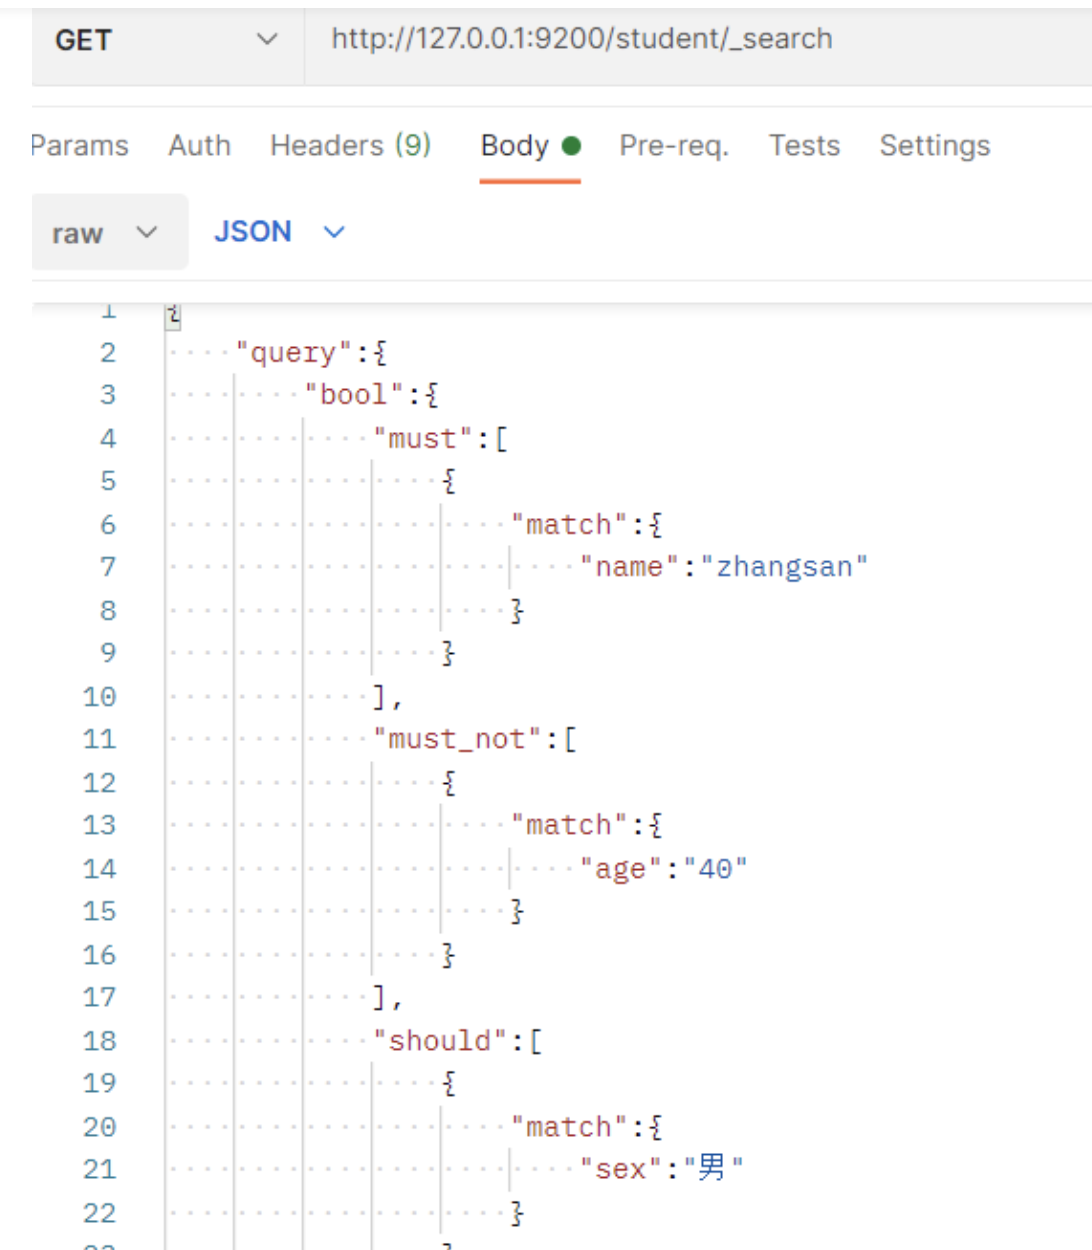Go to the Pre-req. tab

674,146
